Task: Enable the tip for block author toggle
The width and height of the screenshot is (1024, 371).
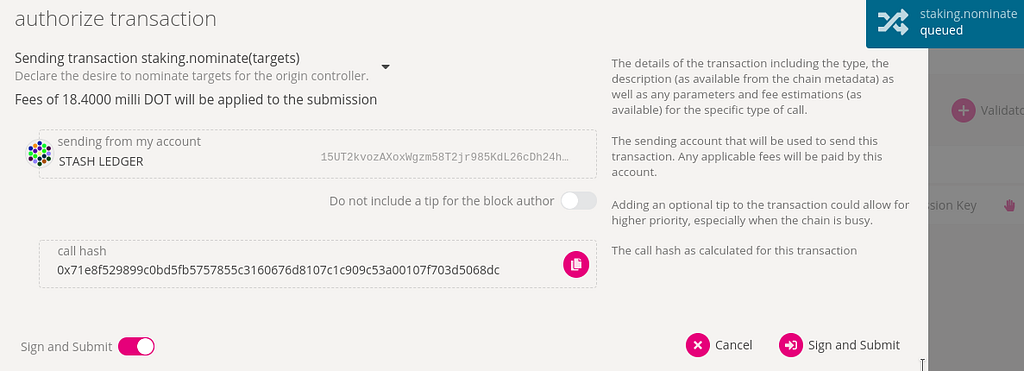Action: point(579,201)
